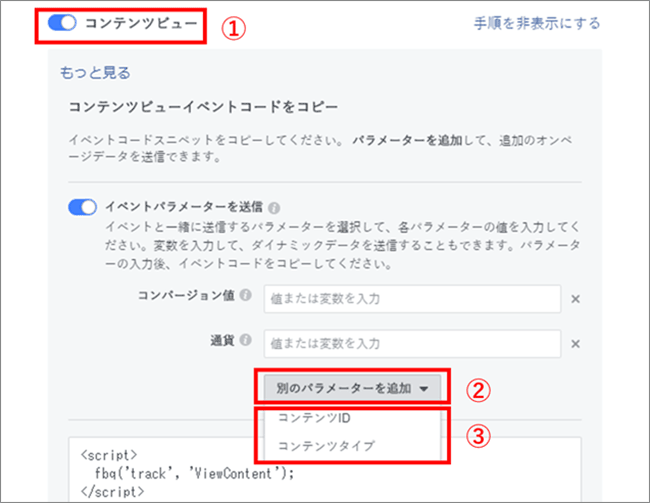The height and width of the screenshot is (503, 650).
Task: Focus the 通貨 input field
Action: coord(411,344)
